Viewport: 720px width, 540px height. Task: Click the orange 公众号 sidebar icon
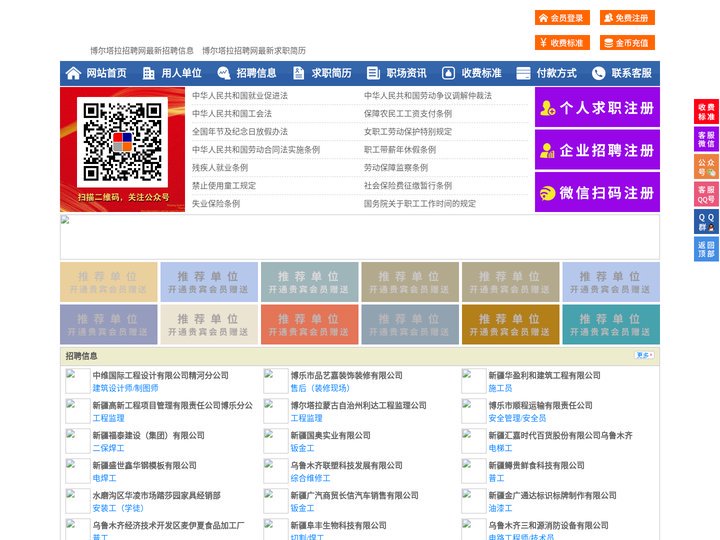[x=706, y=167]
